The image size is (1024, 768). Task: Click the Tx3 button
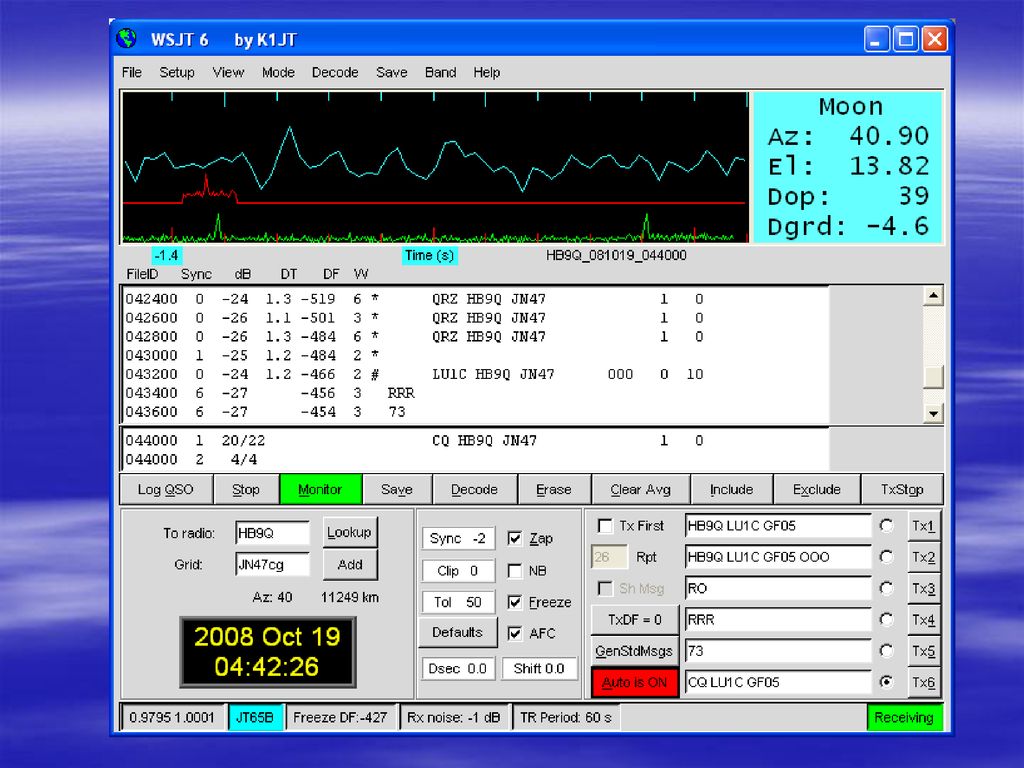click(x=923, y=588)
